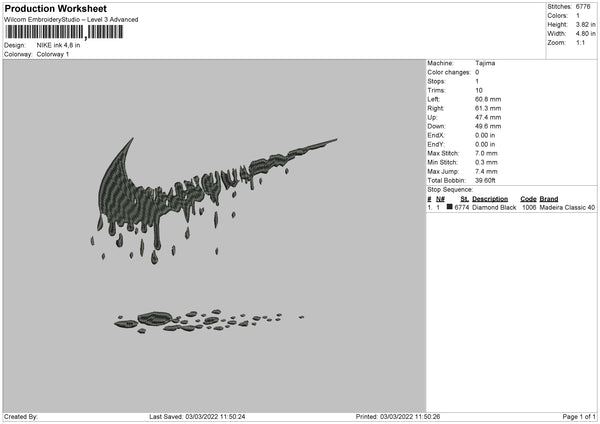
Task: Click the Last Saved timestamp
Action: pyautogui.click(x=197, y=416)
